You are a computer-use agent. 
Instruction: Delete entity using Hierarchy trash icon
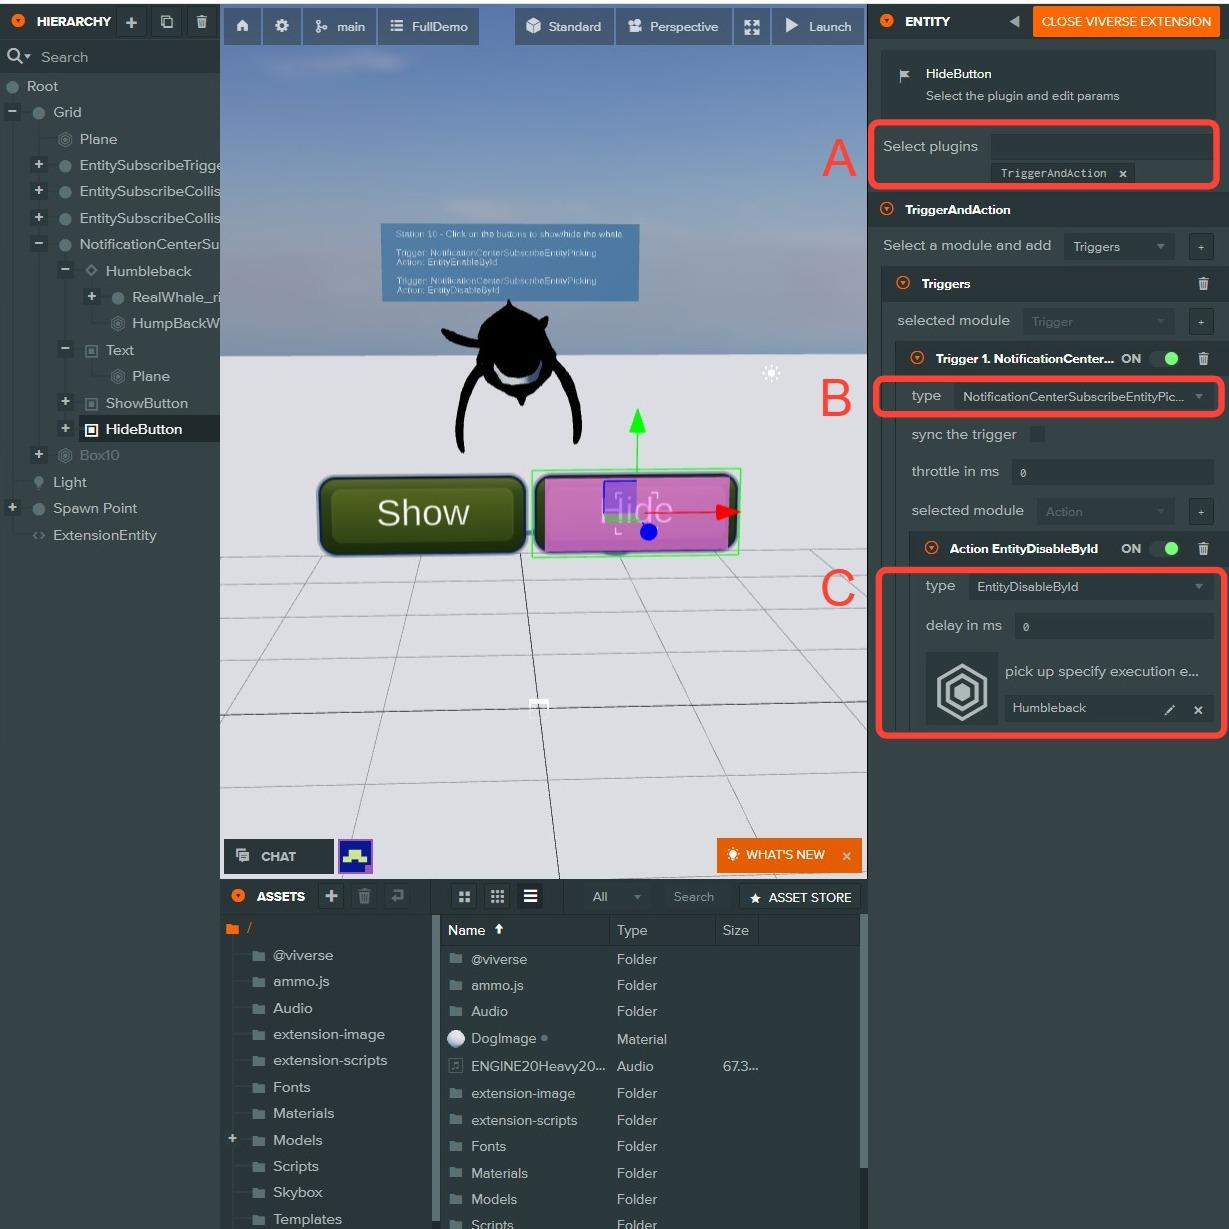click(202, 21)
